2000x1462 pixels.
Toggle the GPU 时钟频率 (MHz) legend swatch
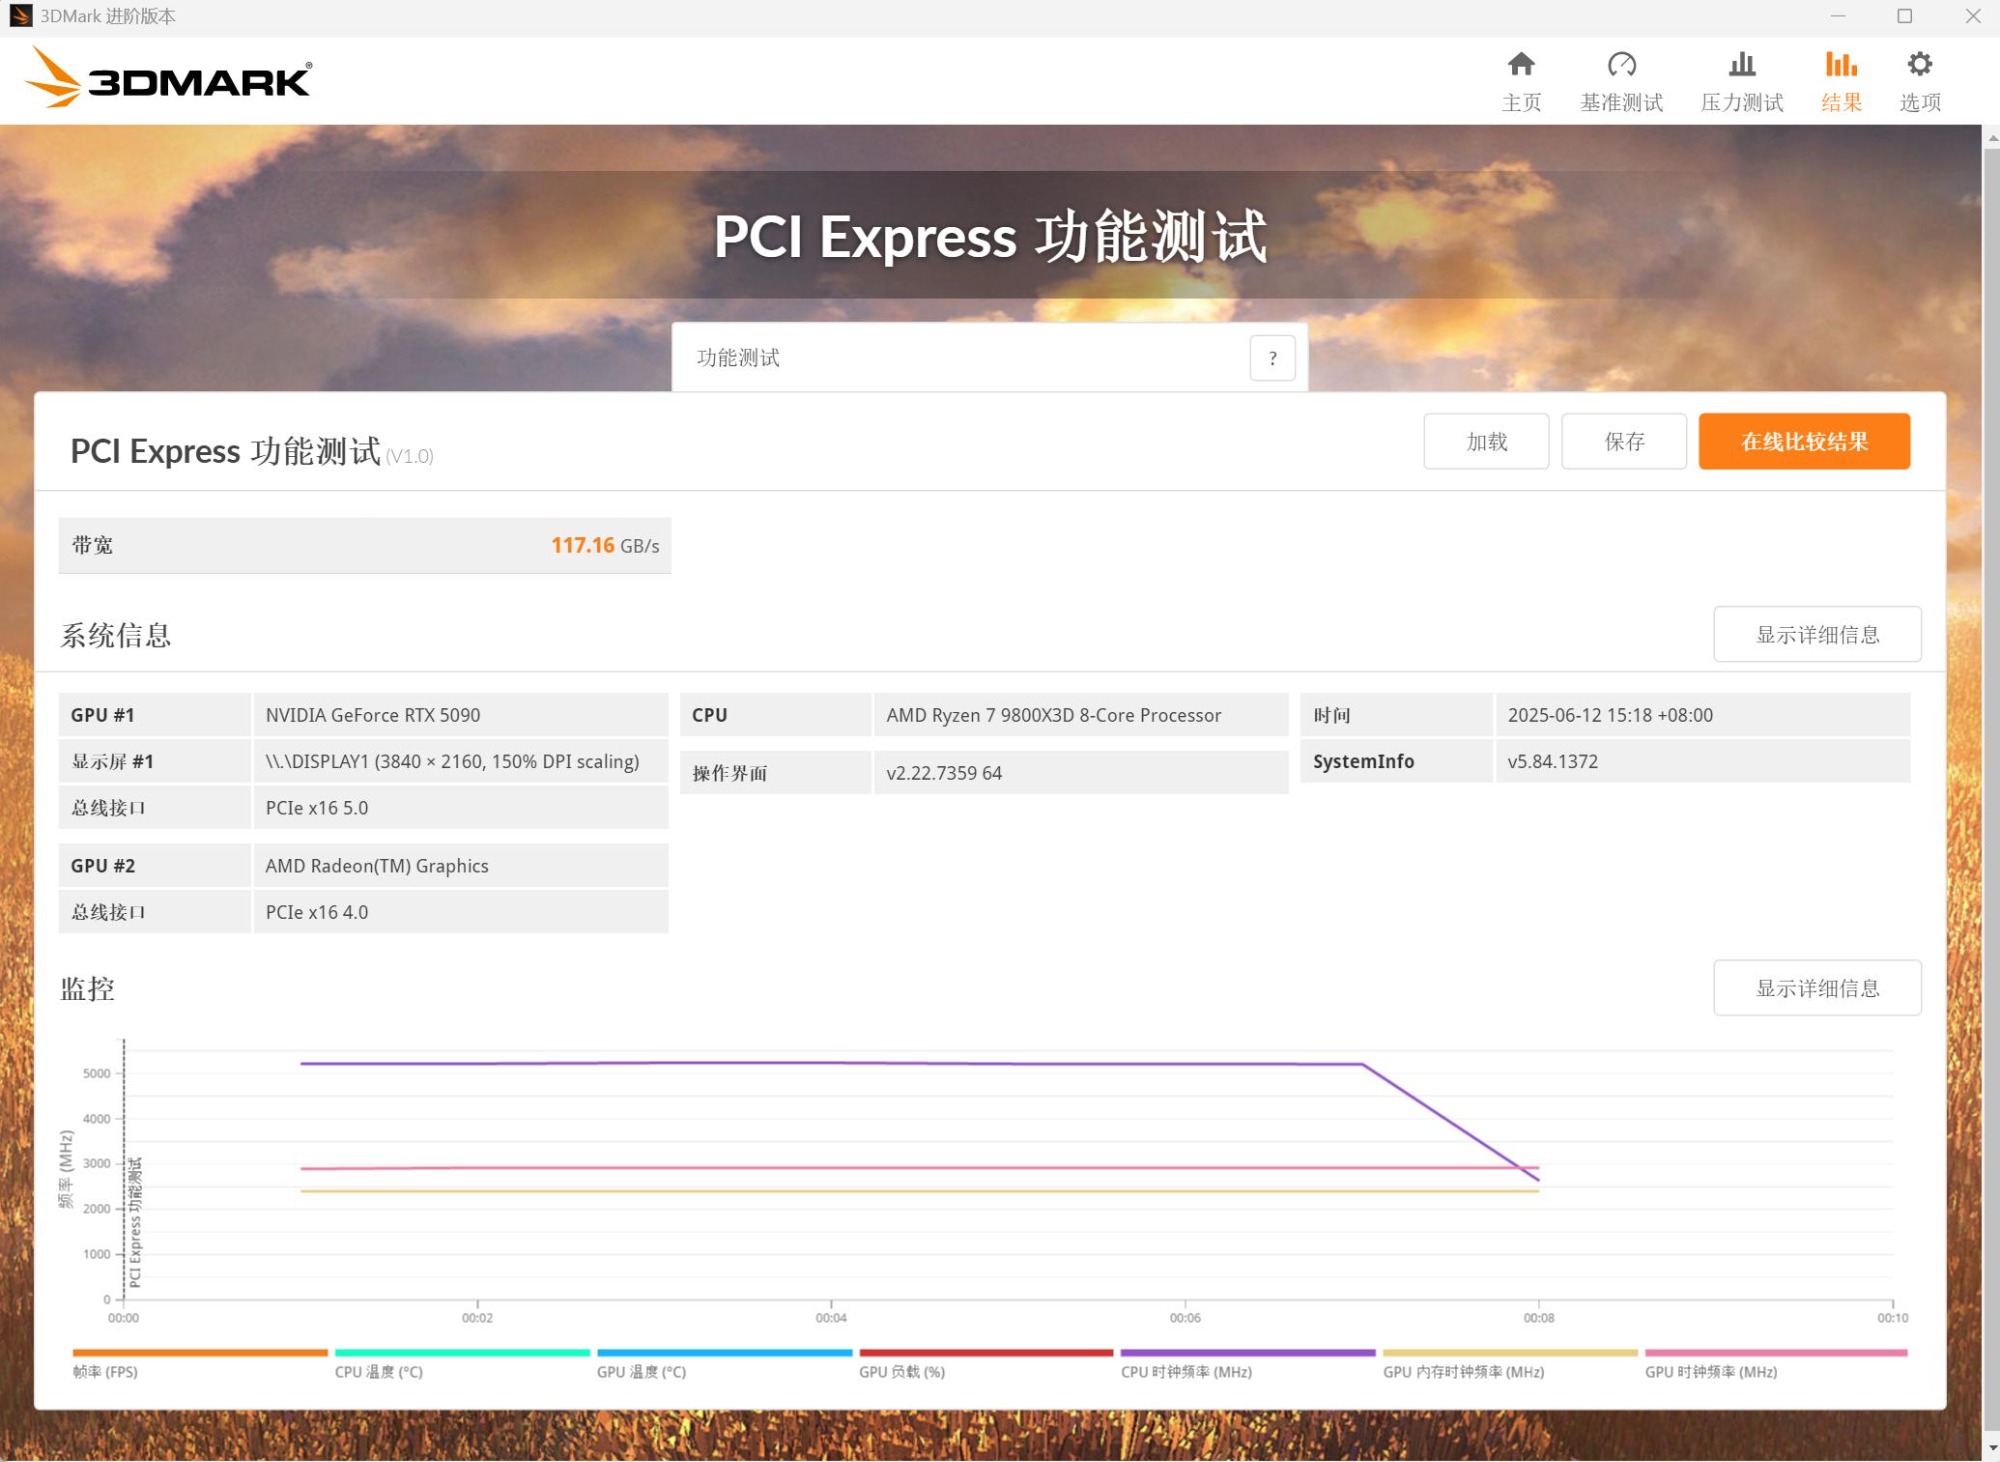1776,1353
